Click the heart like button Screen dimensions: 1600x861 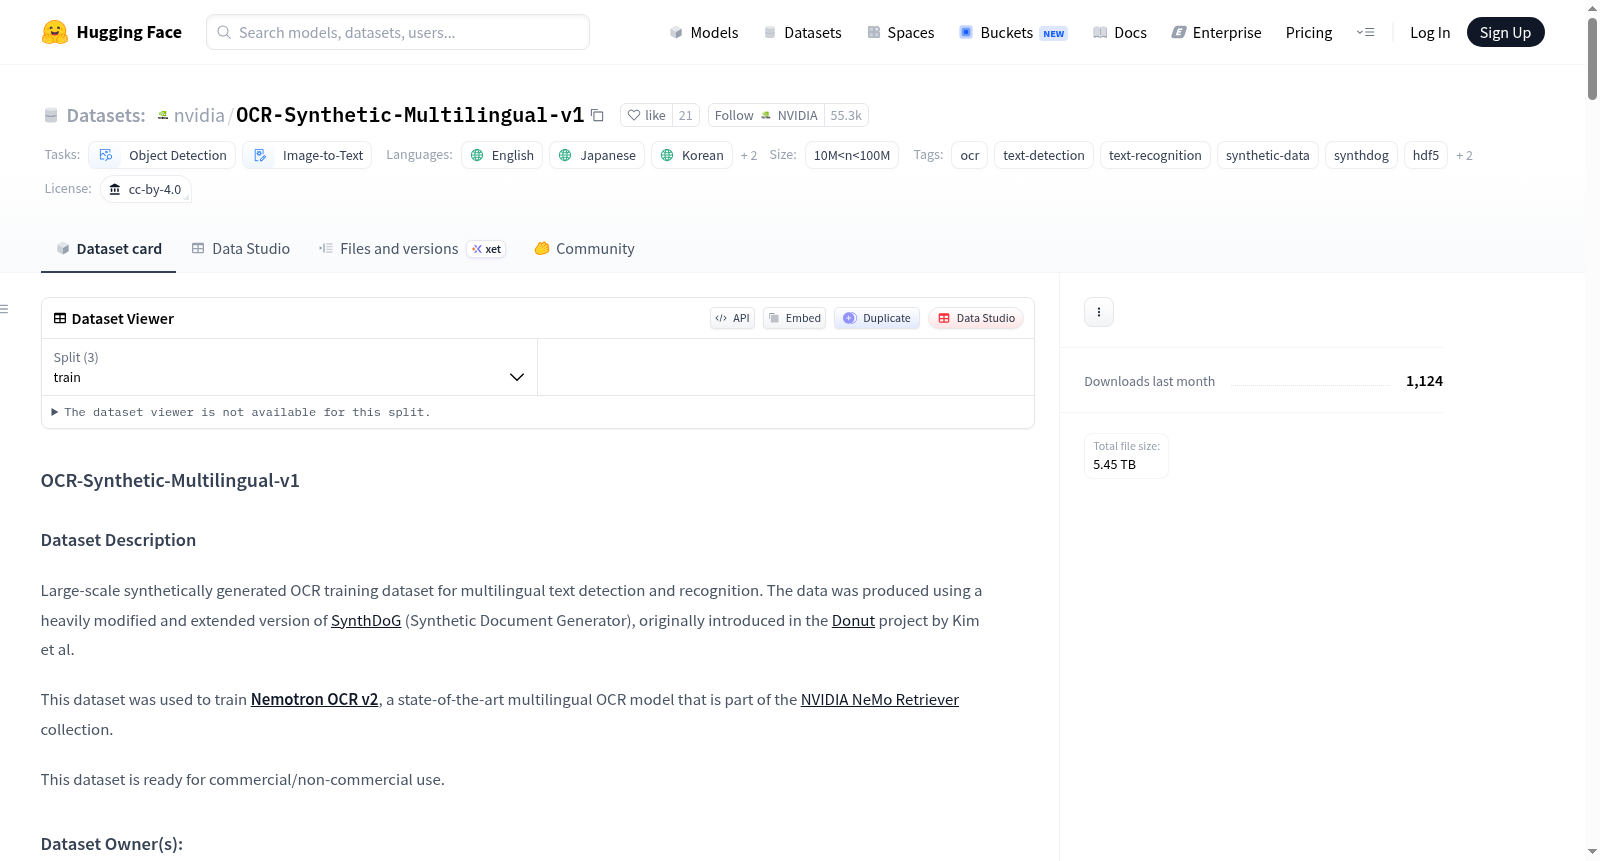[646, 115]
